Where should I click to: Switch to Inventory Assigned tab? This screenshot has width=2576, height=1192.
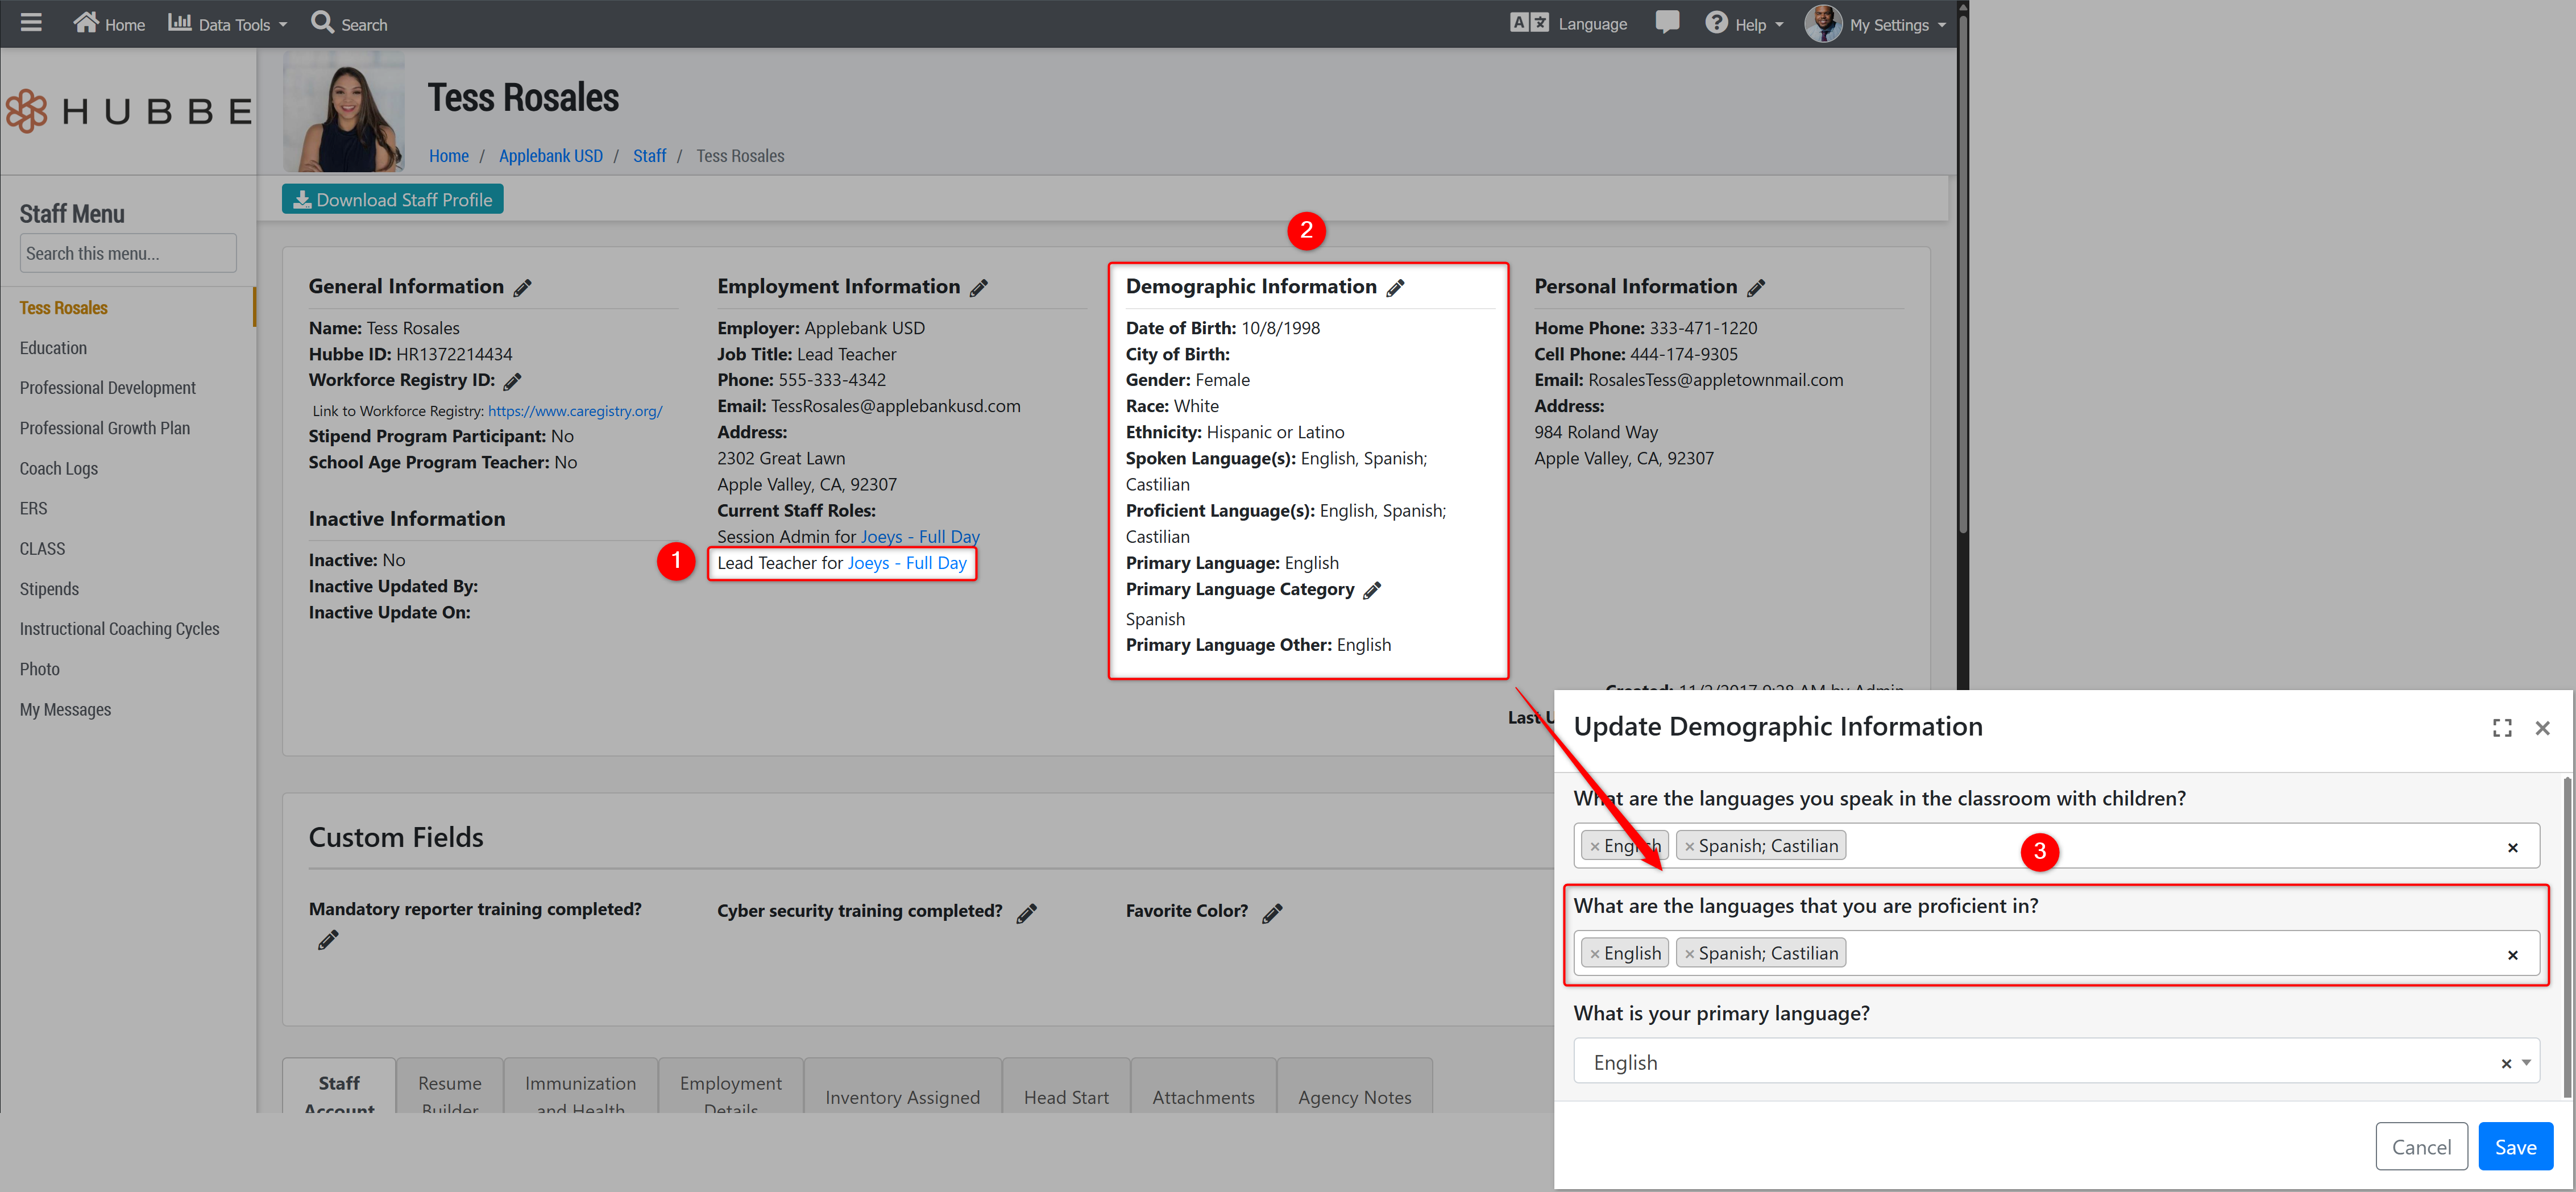[902, 1097]
